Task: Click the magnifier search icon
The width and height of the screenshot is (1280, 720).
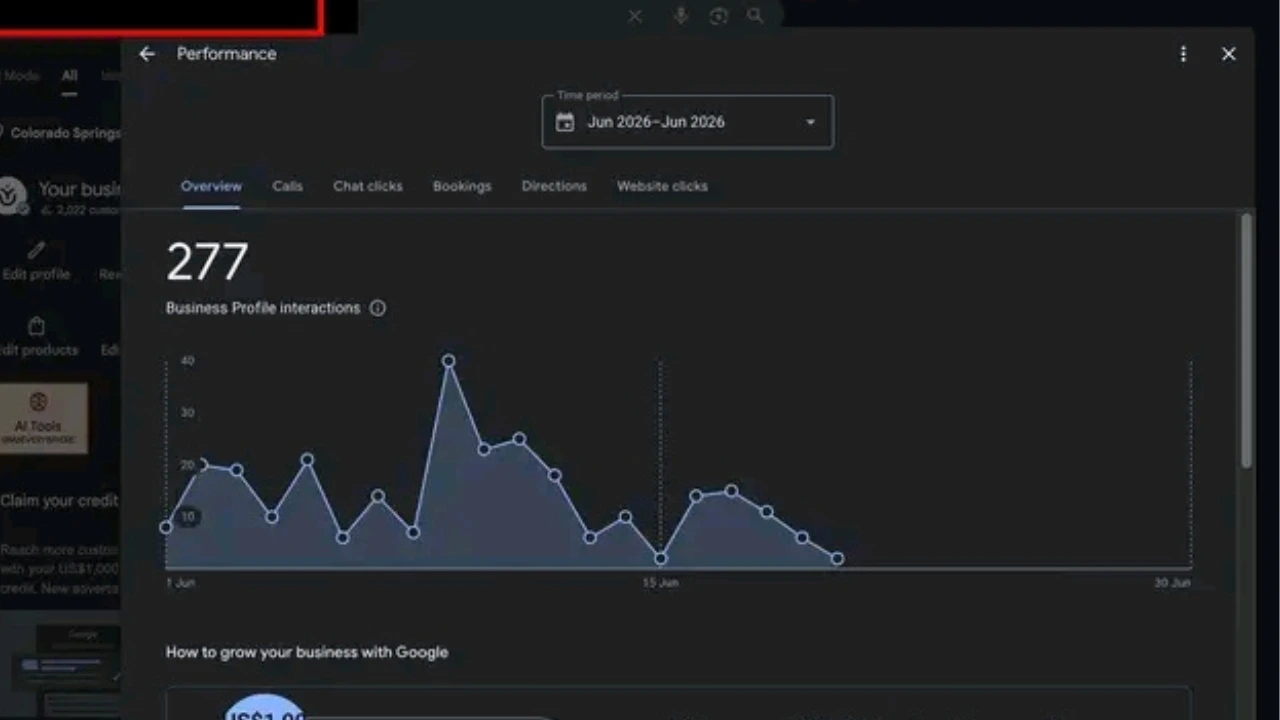Action: point(755,16)
